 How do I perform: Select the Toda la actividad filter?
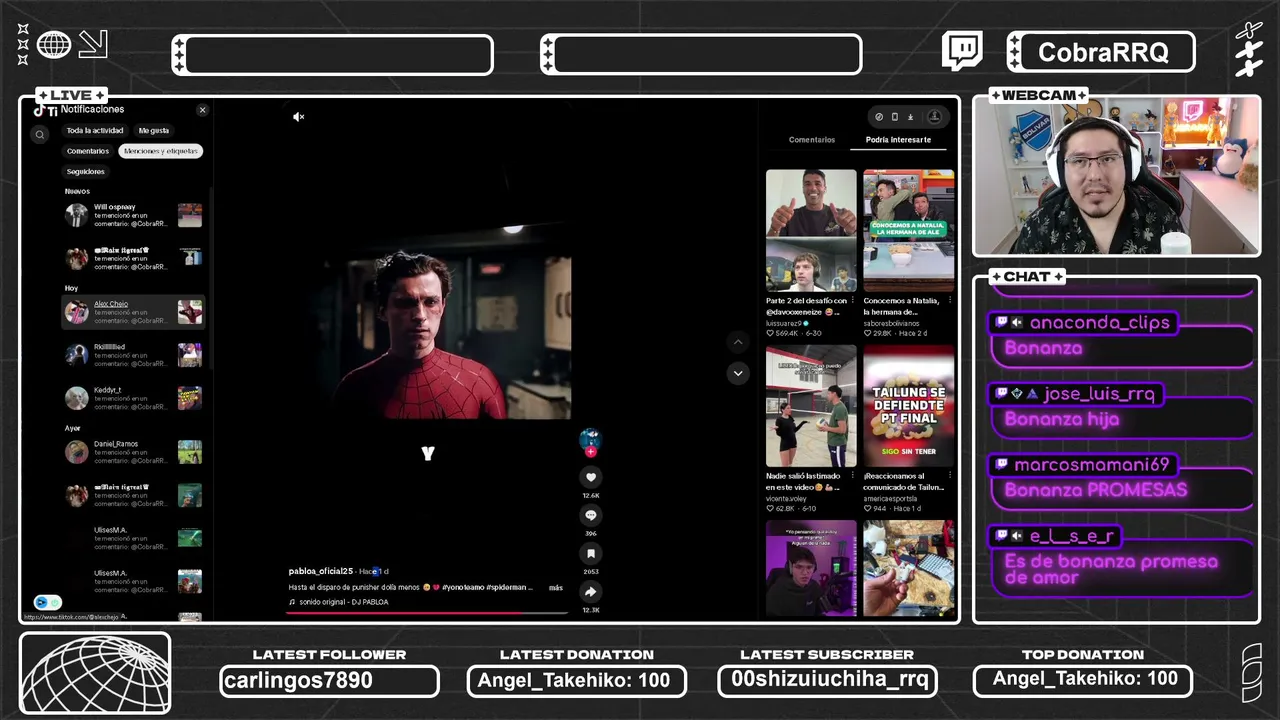(95, 131)
